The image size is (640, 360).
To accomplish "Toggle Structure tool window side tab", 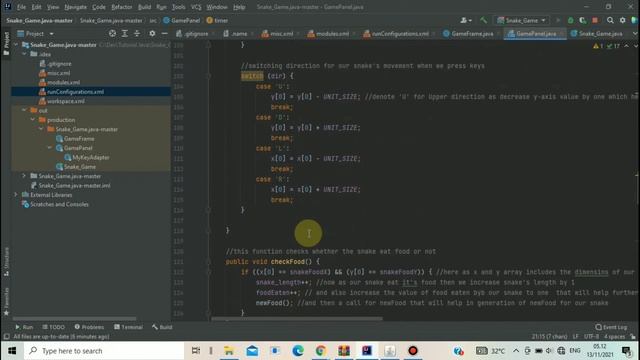I will click(6, 262).
